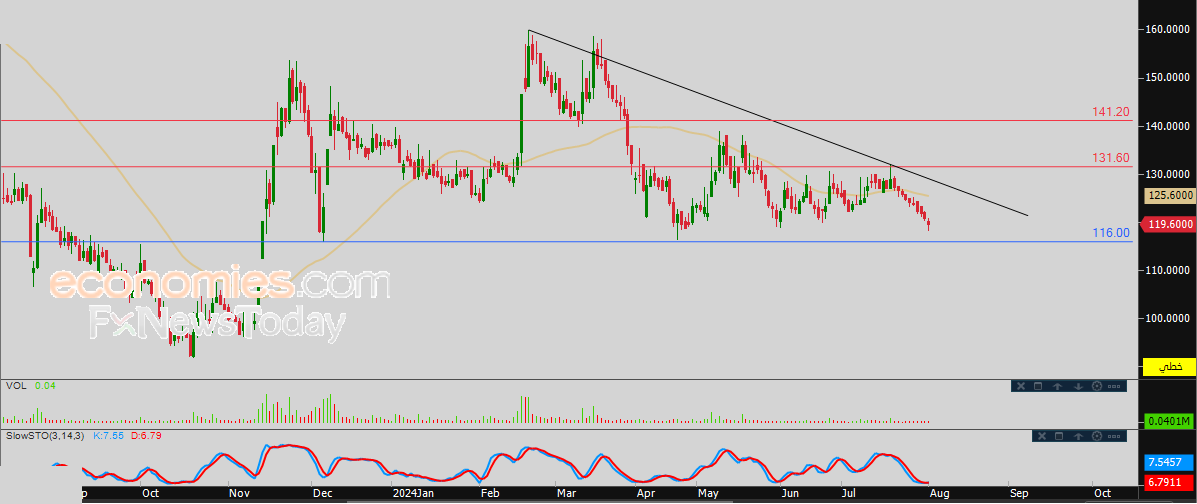Close the SlowSTO indicator panel
The width and height of the screenshot is (1197, 504).
coord(1042,436)
